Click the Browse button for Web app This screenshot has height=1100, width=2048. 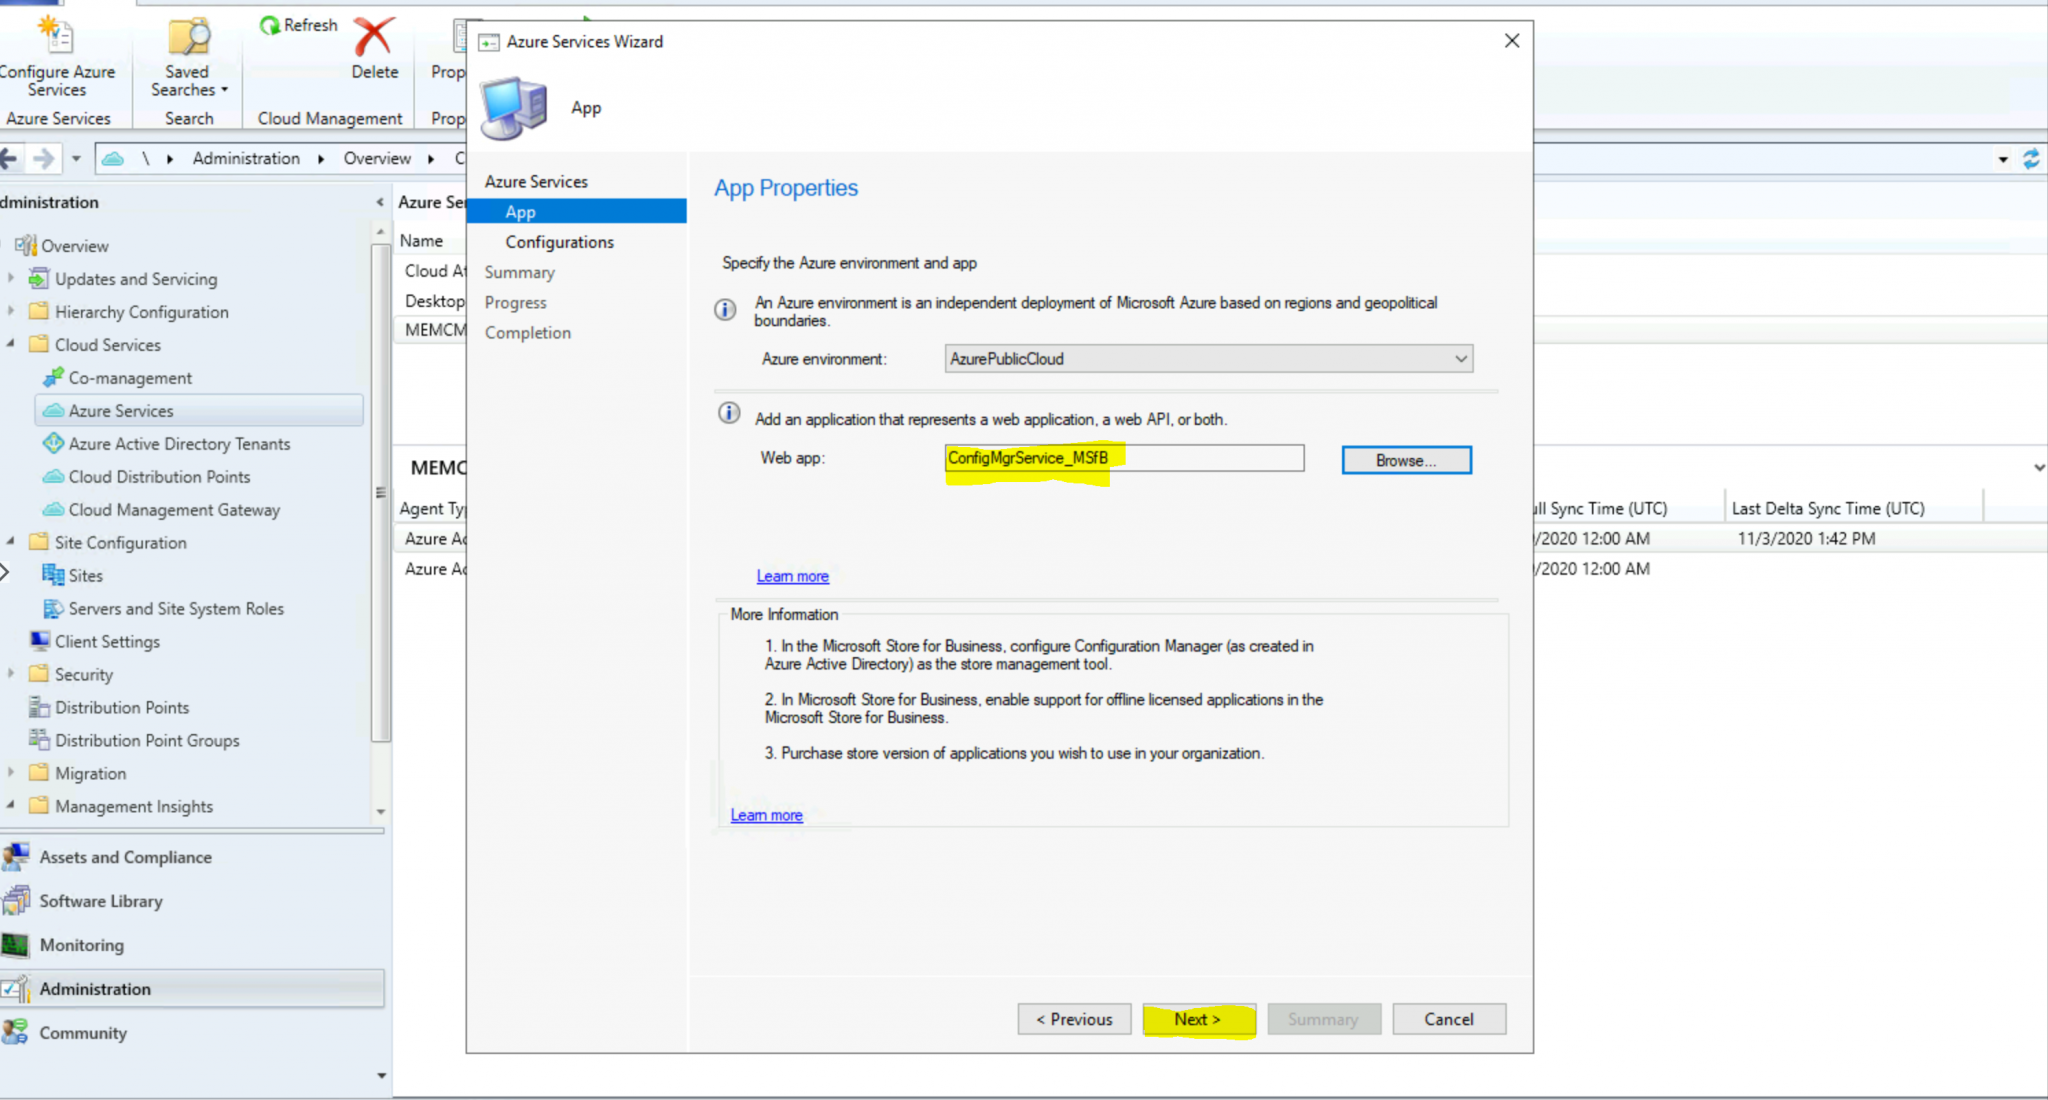1405,460
